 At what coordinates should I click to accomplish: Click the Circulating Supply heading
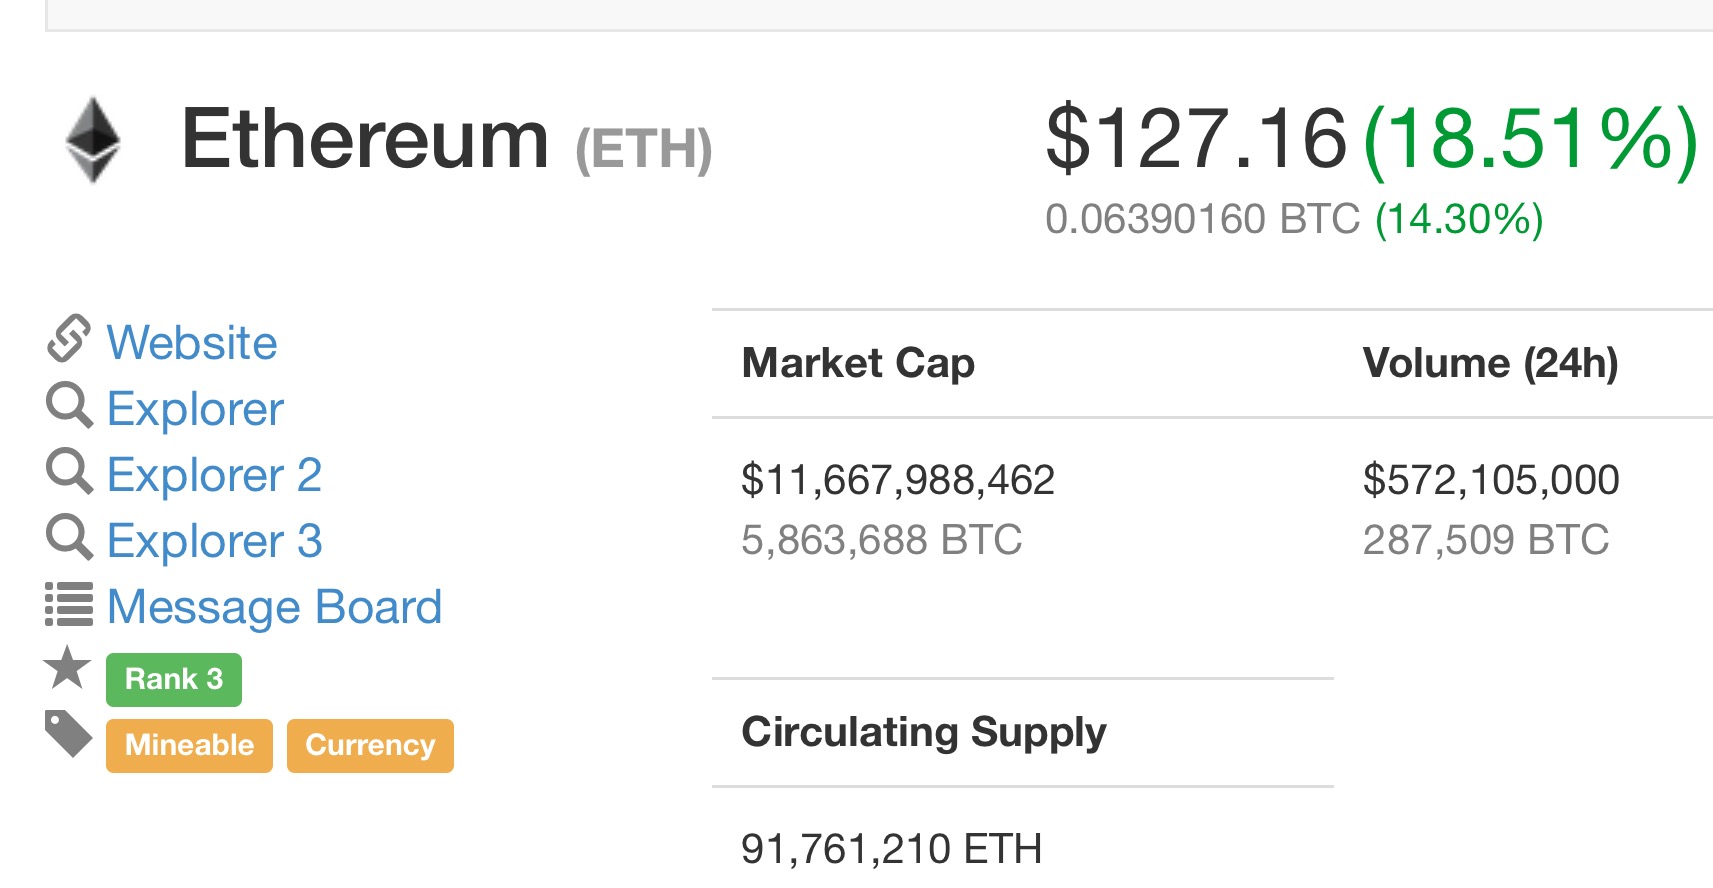[x=924, y=733]
